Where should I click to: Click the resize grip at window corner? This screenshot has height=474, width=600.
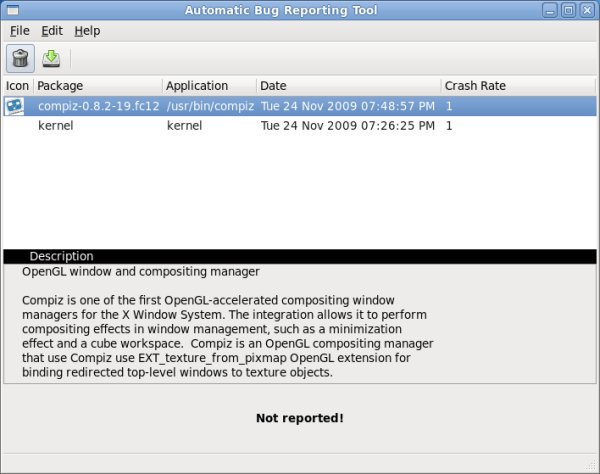[591, 465]
